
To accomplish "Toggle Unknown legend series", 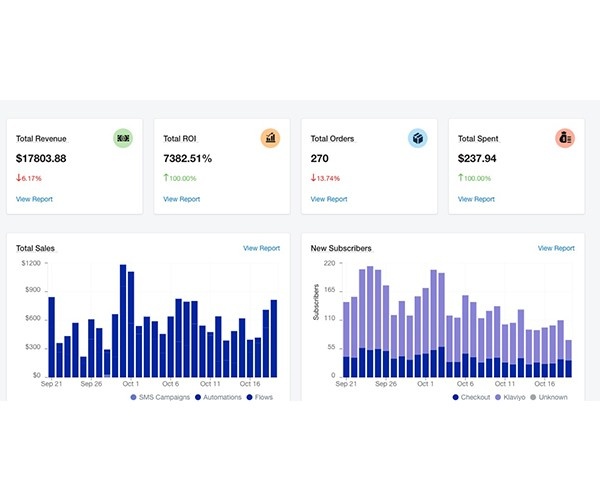I will point(549,397).
